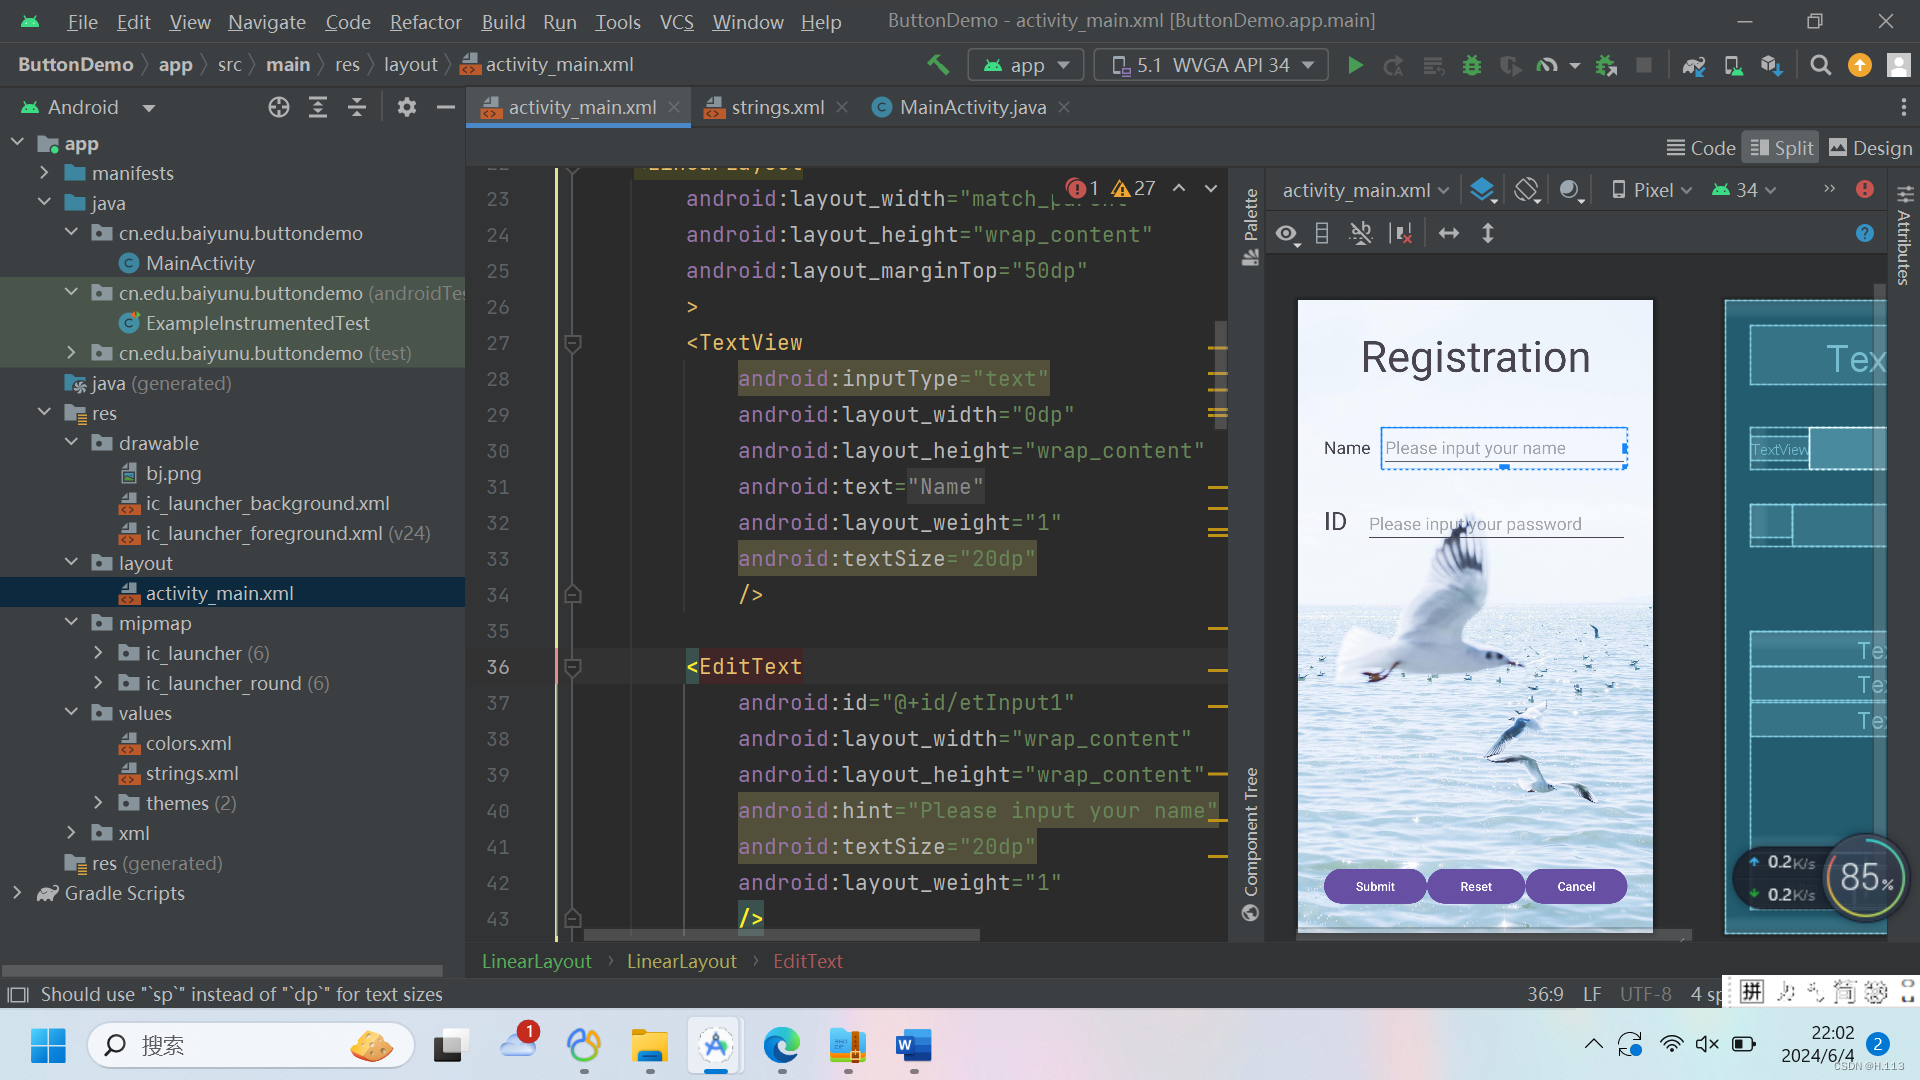Click the design surface layers icon
1920x1080 pixels.
(1482, 190)
